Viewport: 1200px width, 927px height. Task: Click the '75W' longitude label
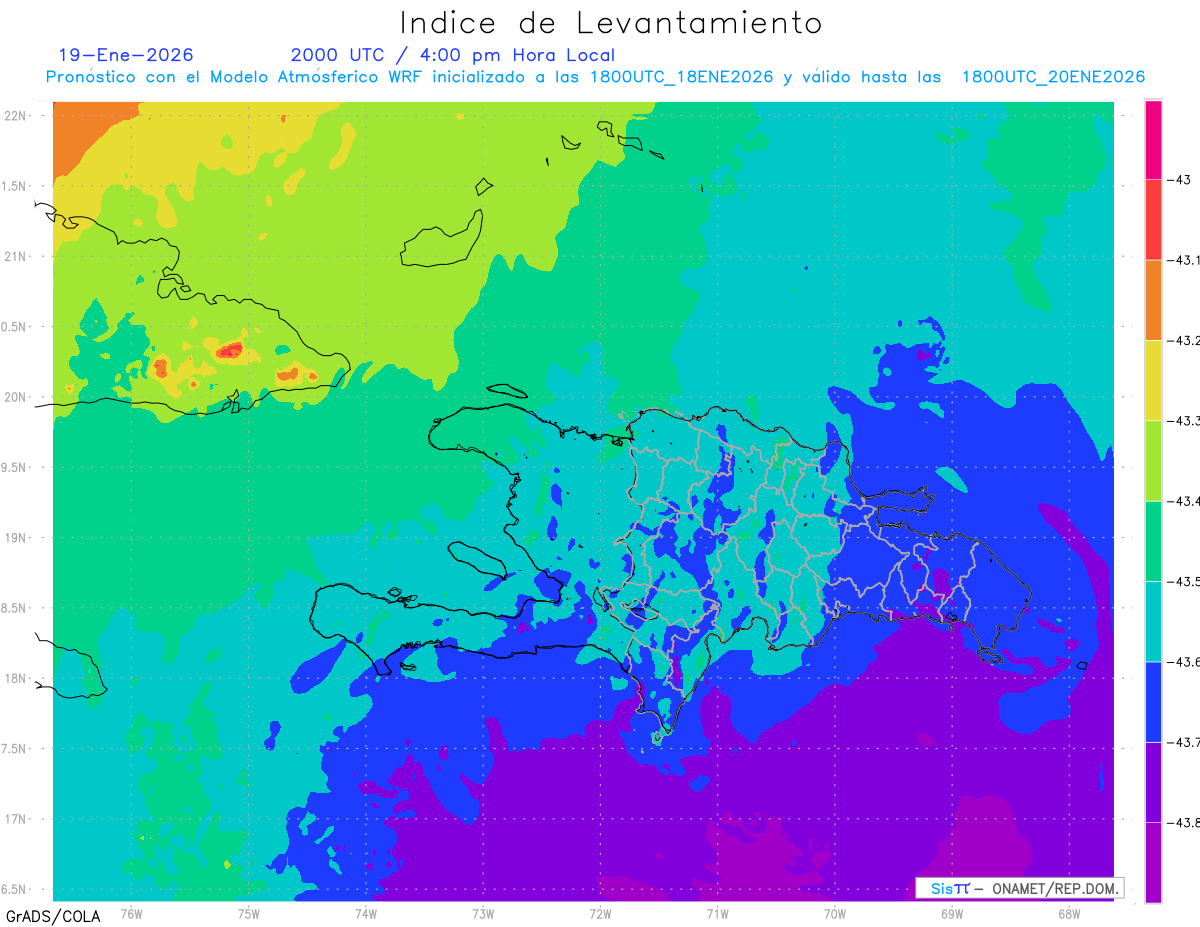click(x=249, y=913)
